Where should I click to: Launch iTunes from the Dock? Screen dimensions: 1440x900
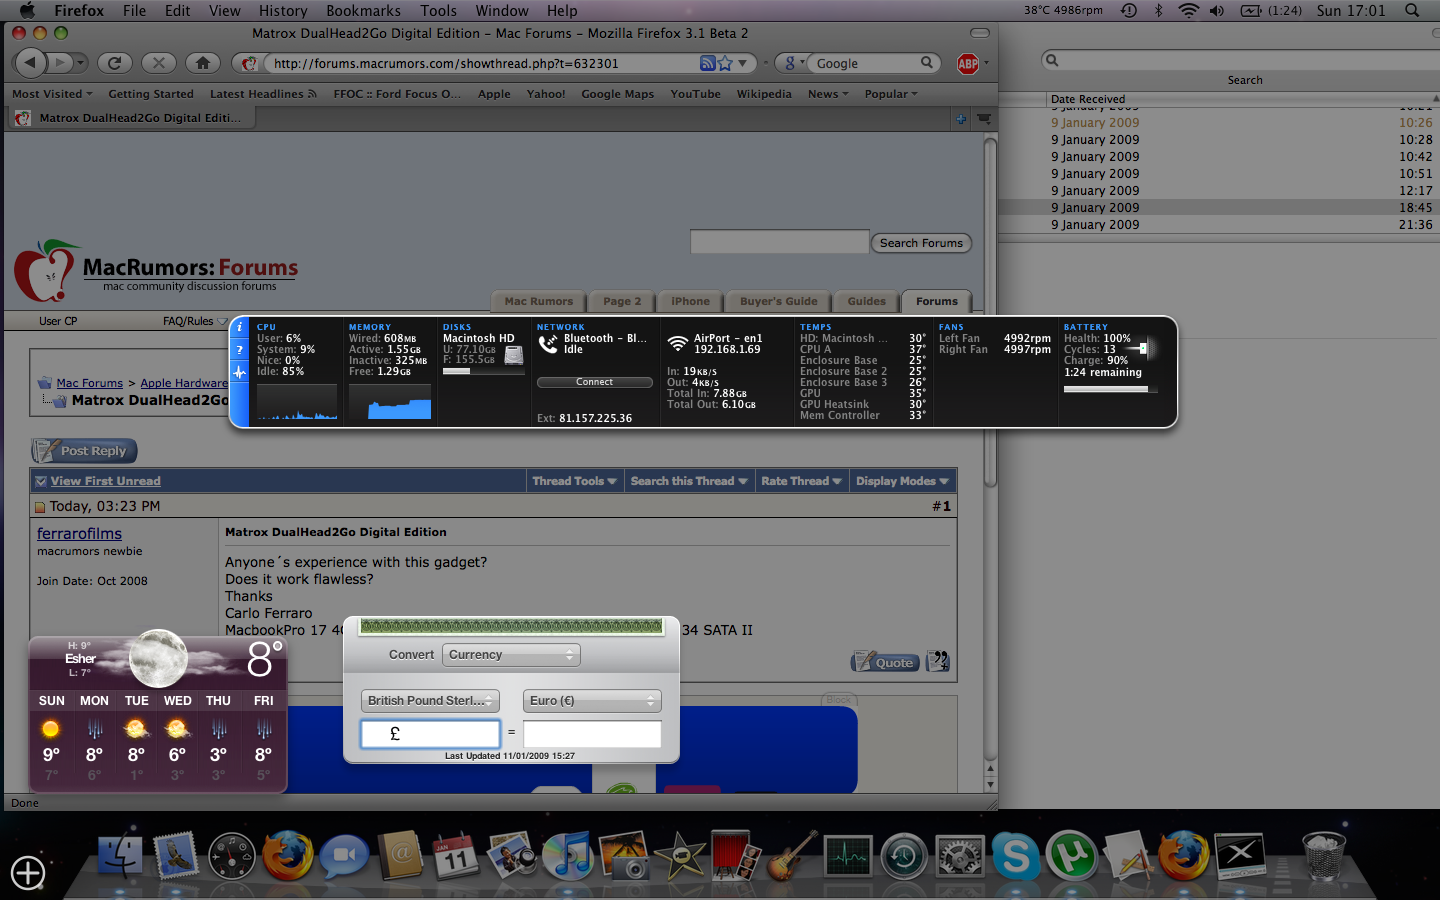(x=568, y=857)
